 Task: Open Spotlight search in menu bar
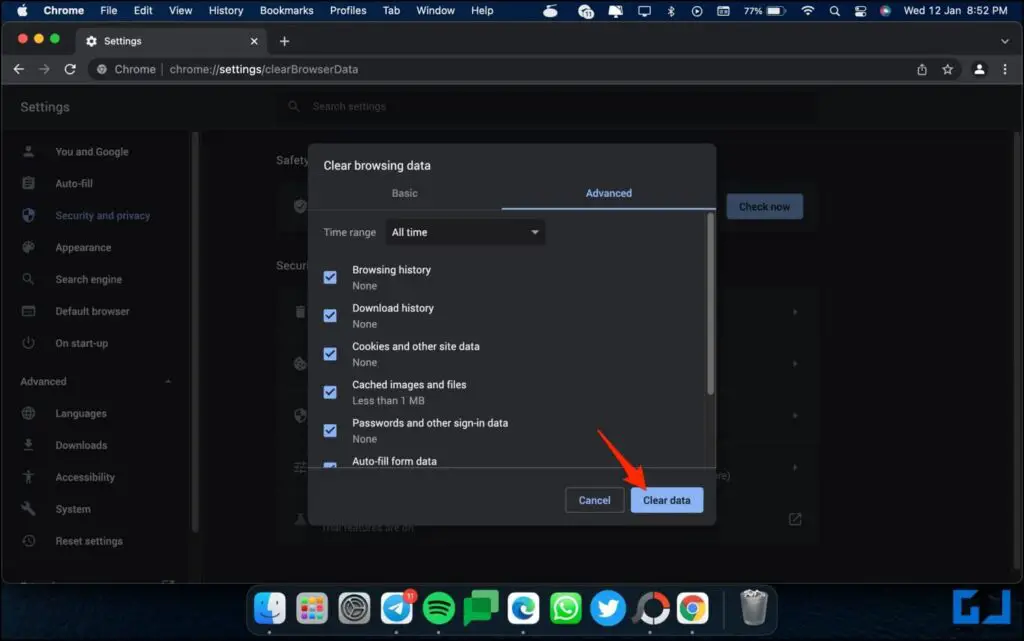[x=835, y=10]
